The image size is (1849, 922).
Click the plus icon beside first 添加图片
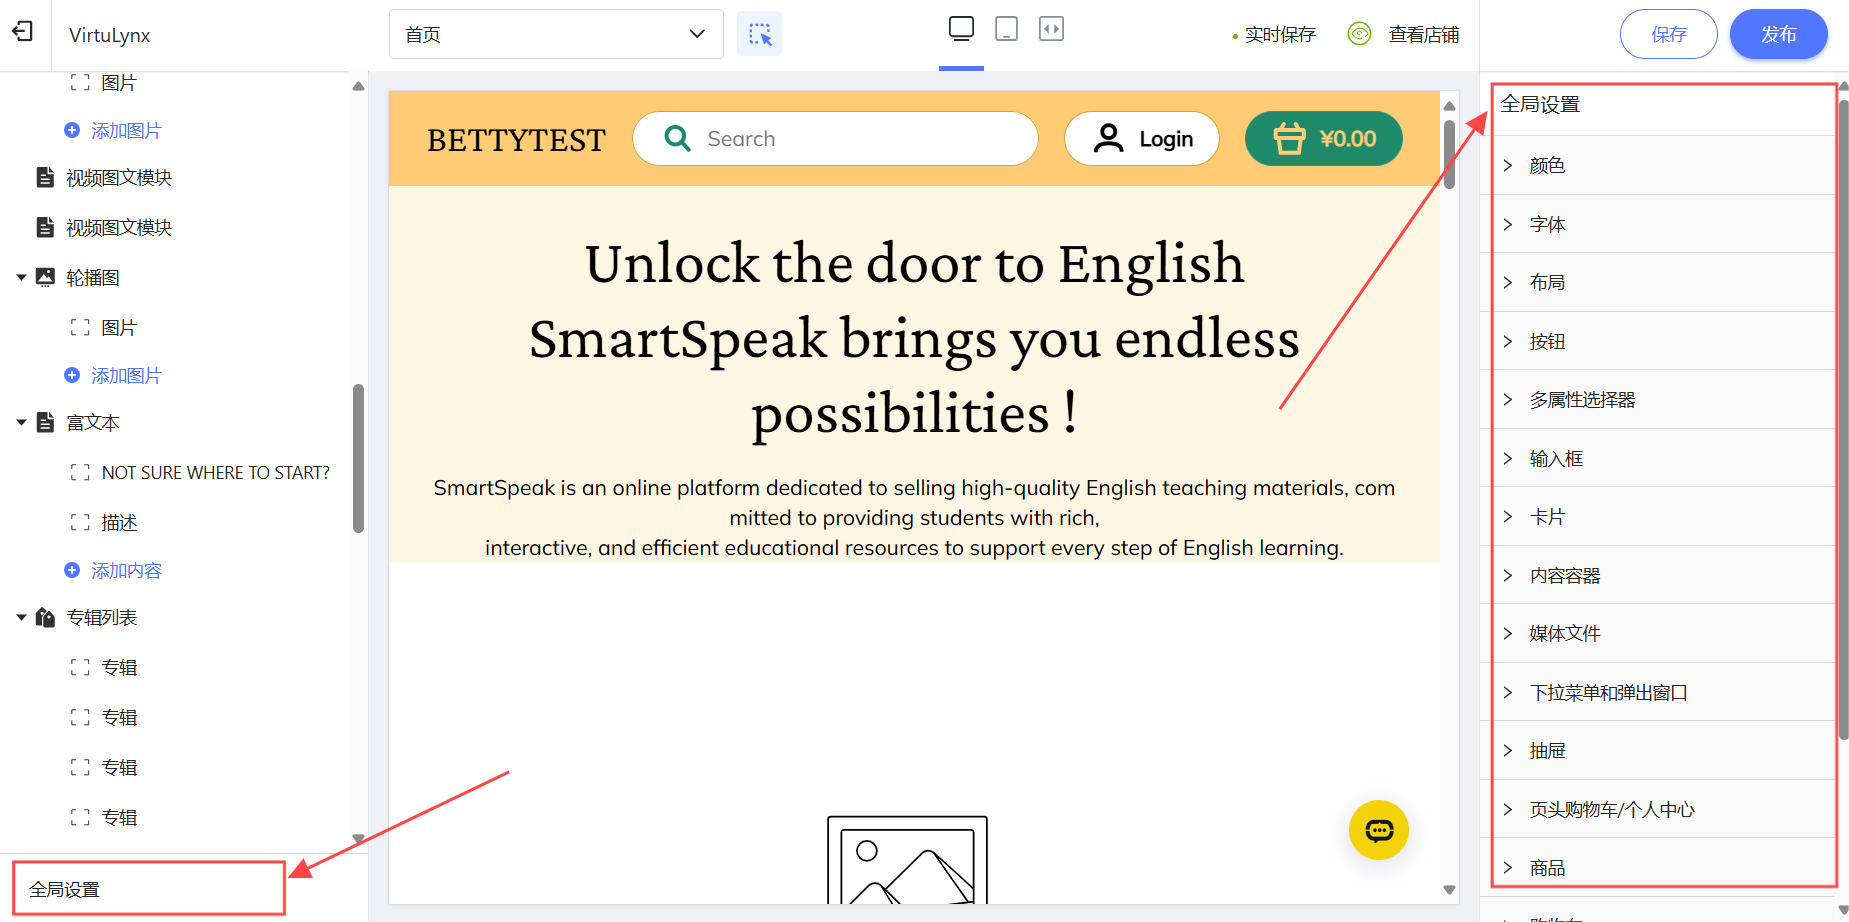click(72, 130)
